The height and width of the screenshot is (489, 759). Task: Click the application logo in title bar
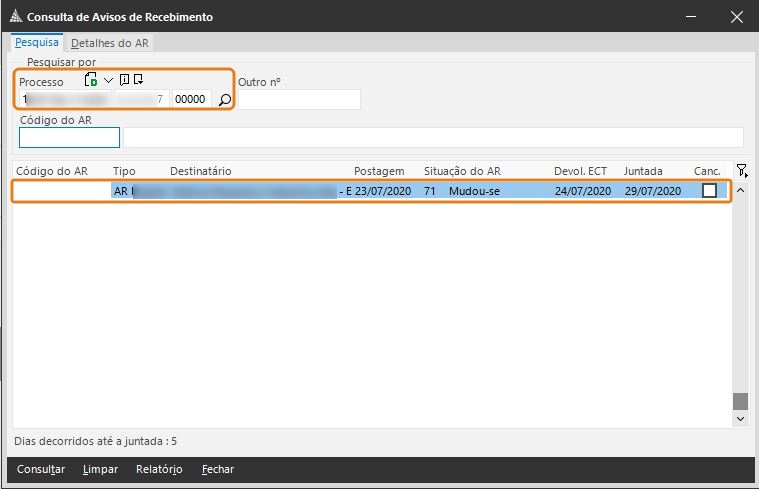[x=13, y=17]
